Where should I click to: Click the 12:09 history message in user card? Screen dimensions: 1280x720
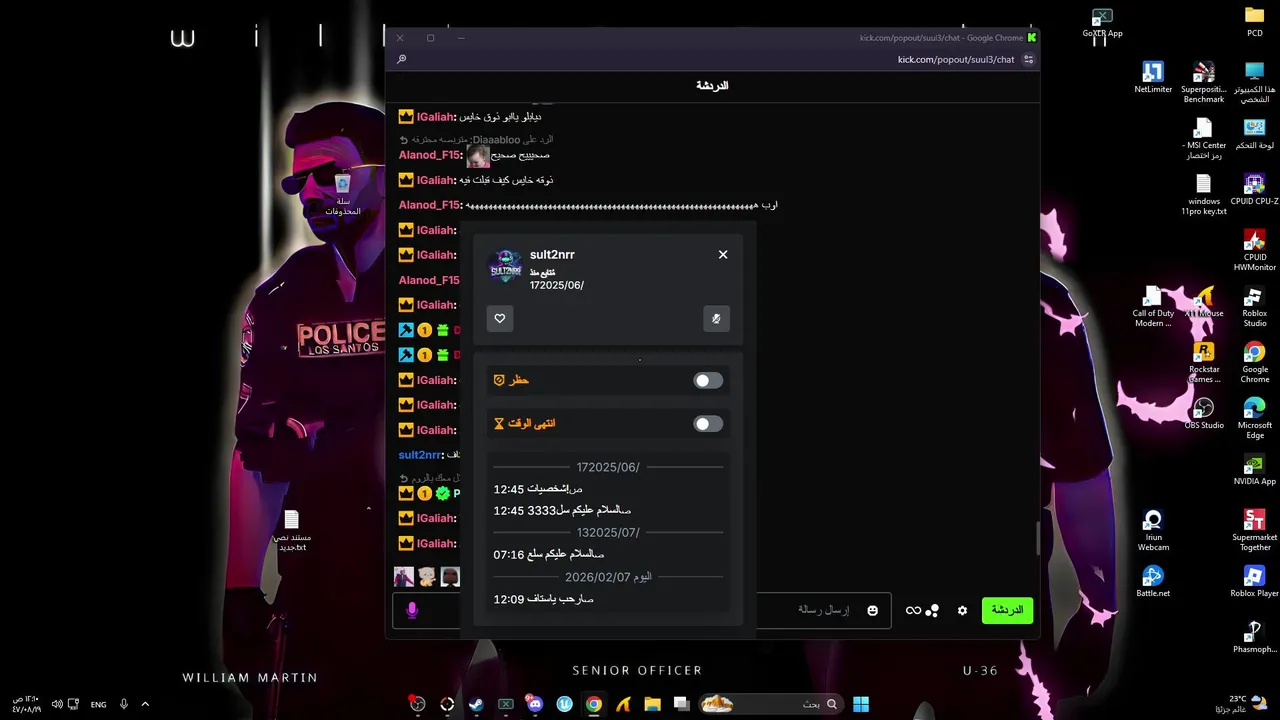pyautogui.click(x=543, y=599)
